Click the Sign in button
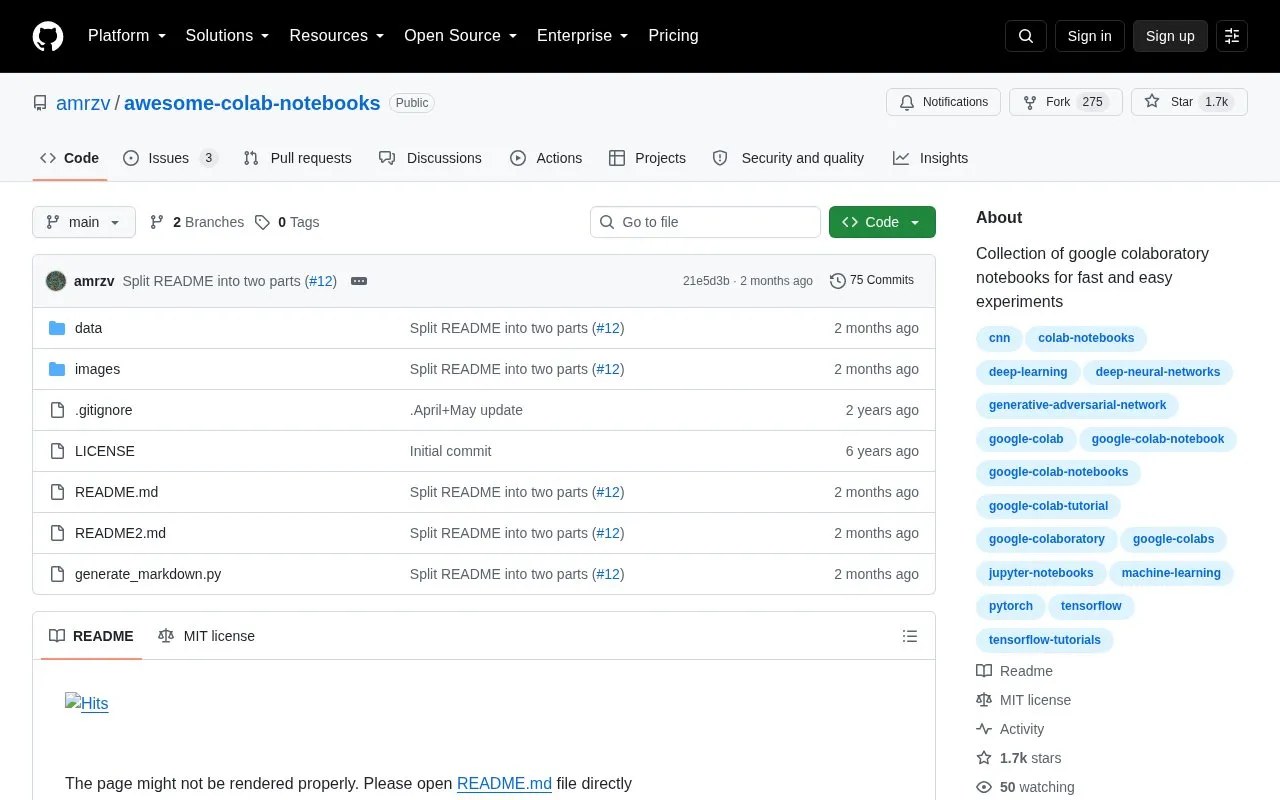1280x800 pixels. click(x=1089, y=36)
